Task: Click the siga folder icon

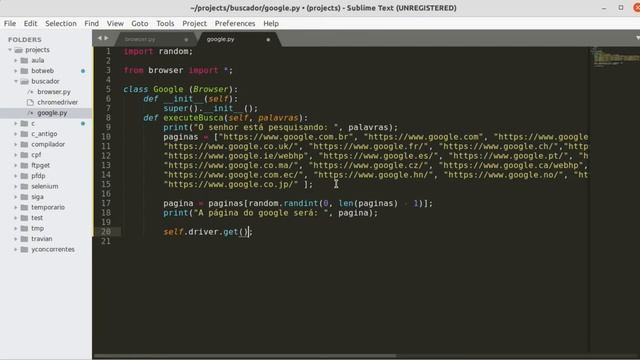Action: (24, 197)
